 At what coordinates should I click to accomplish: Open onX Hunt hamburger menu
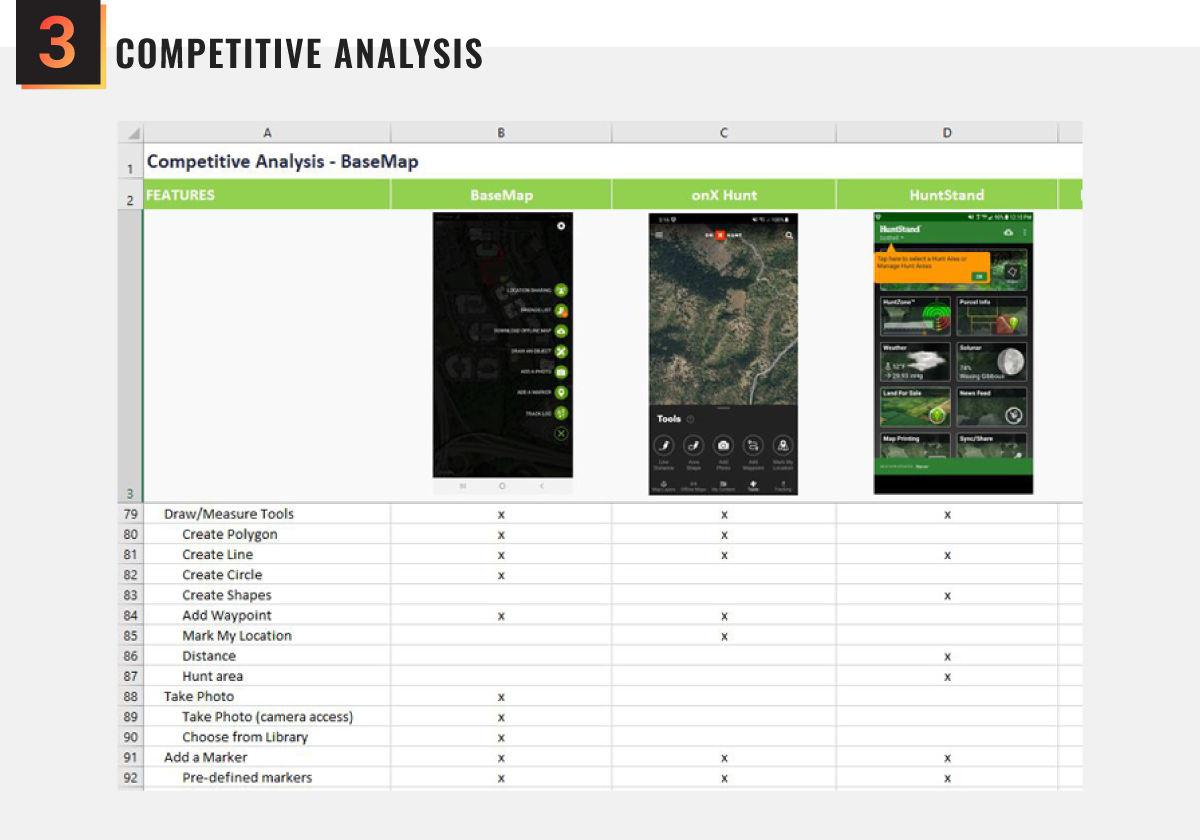pos(659,235)
